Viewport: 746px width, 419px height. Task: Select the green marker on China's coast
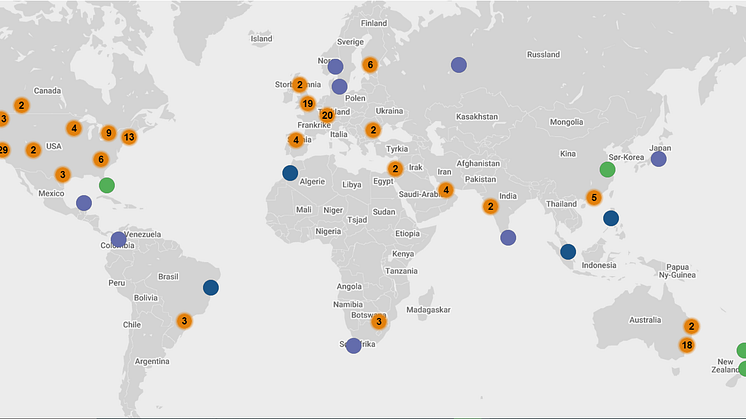click(607, 169)
